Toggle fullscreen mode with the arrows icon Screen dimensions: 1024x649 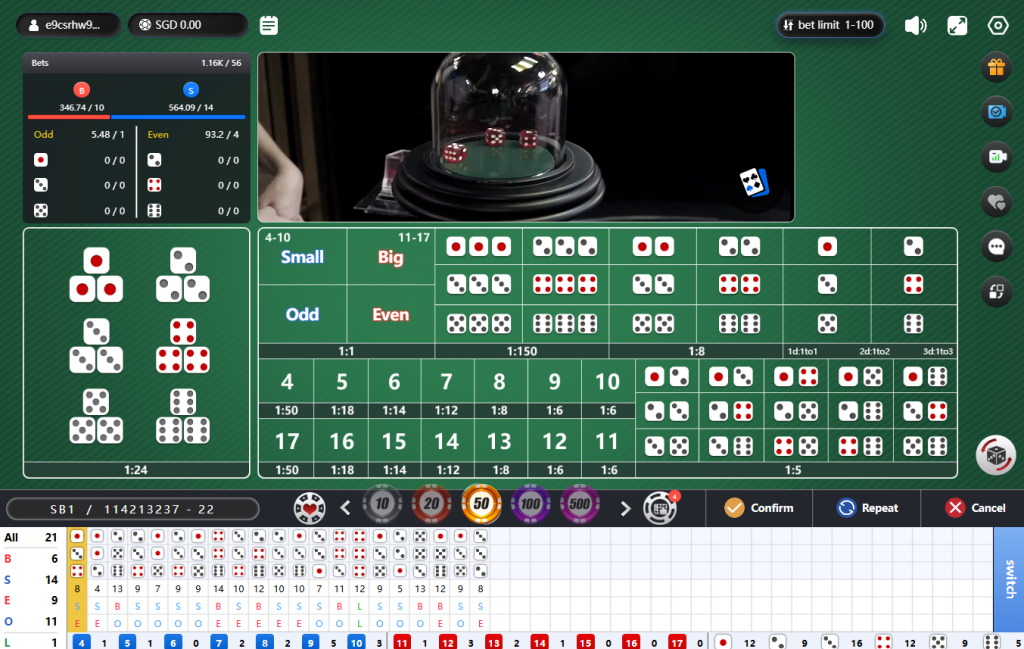[957, 25]
